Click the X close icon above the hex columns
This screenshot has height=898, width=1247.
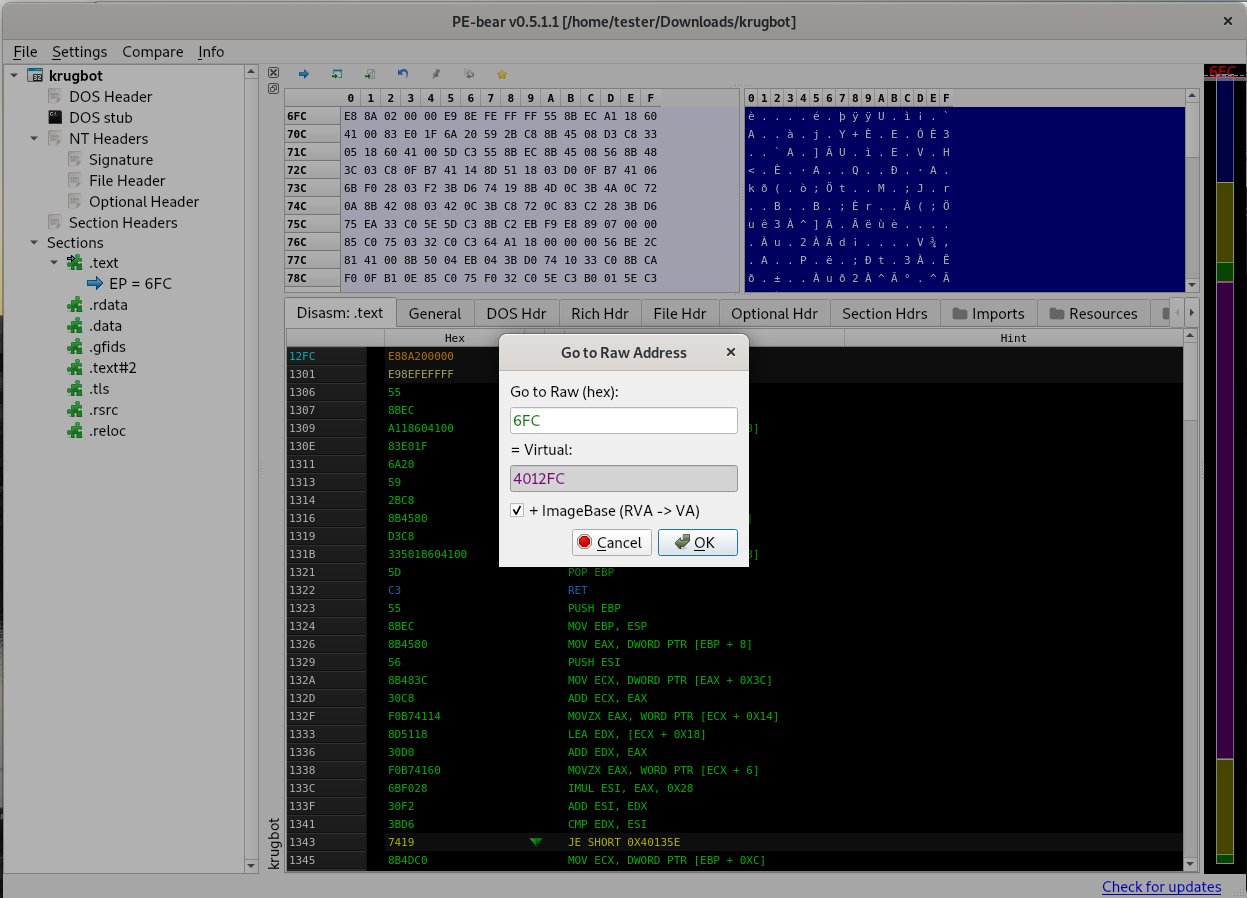[x=273, y=72]
